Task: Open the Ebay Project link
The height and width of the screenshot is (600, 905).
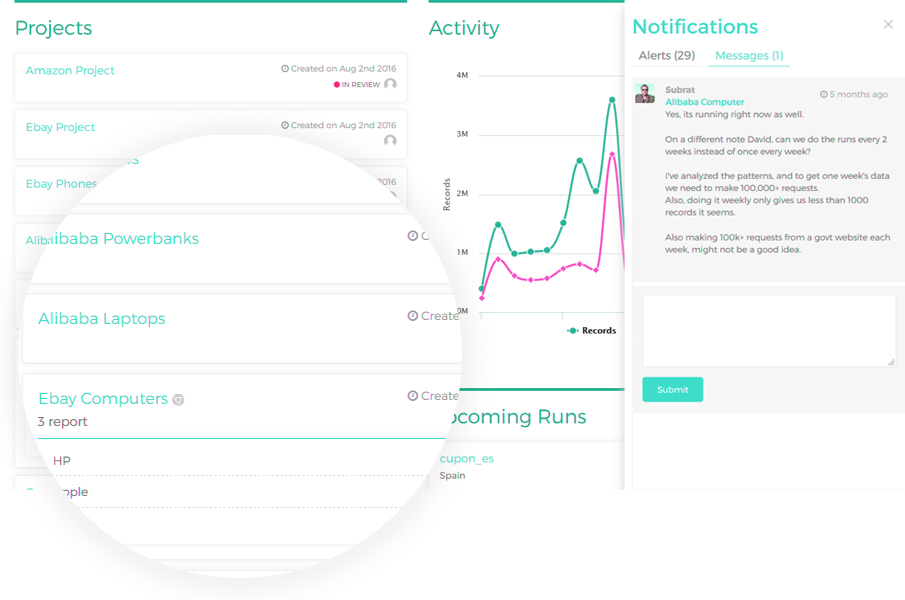Action: point(60,127)
